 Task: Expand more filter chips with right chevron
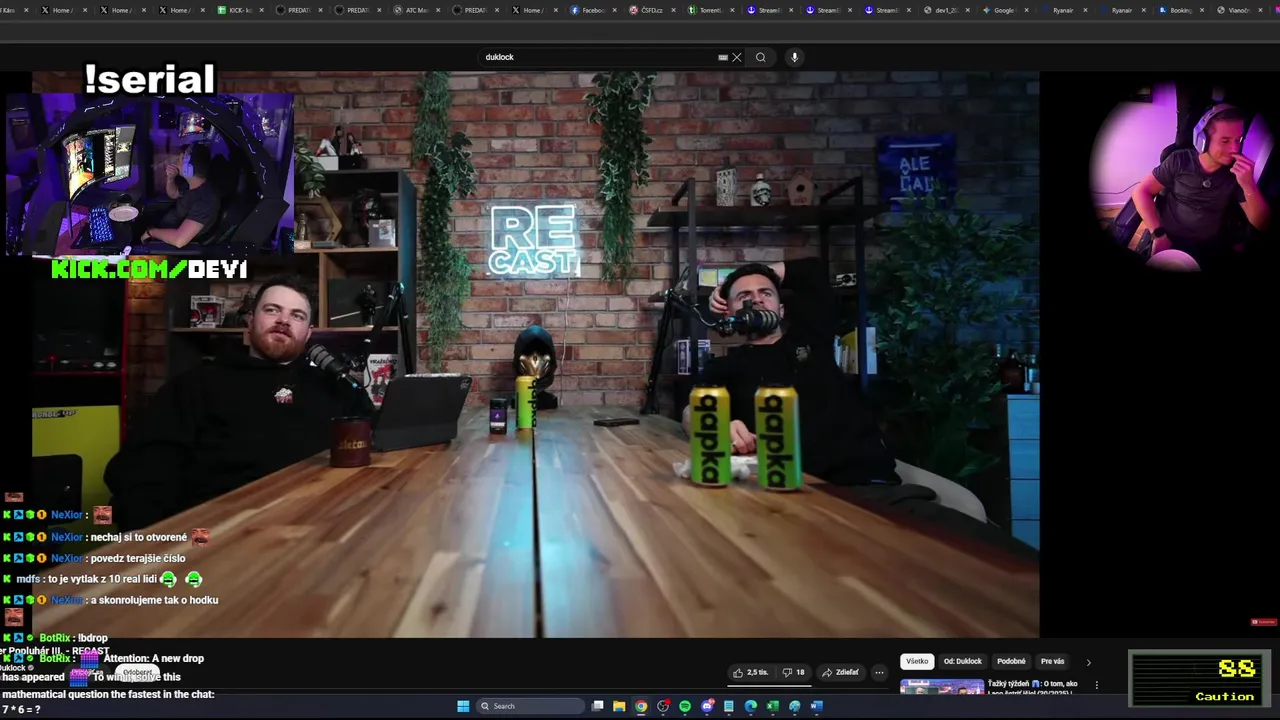(1089, 661)
